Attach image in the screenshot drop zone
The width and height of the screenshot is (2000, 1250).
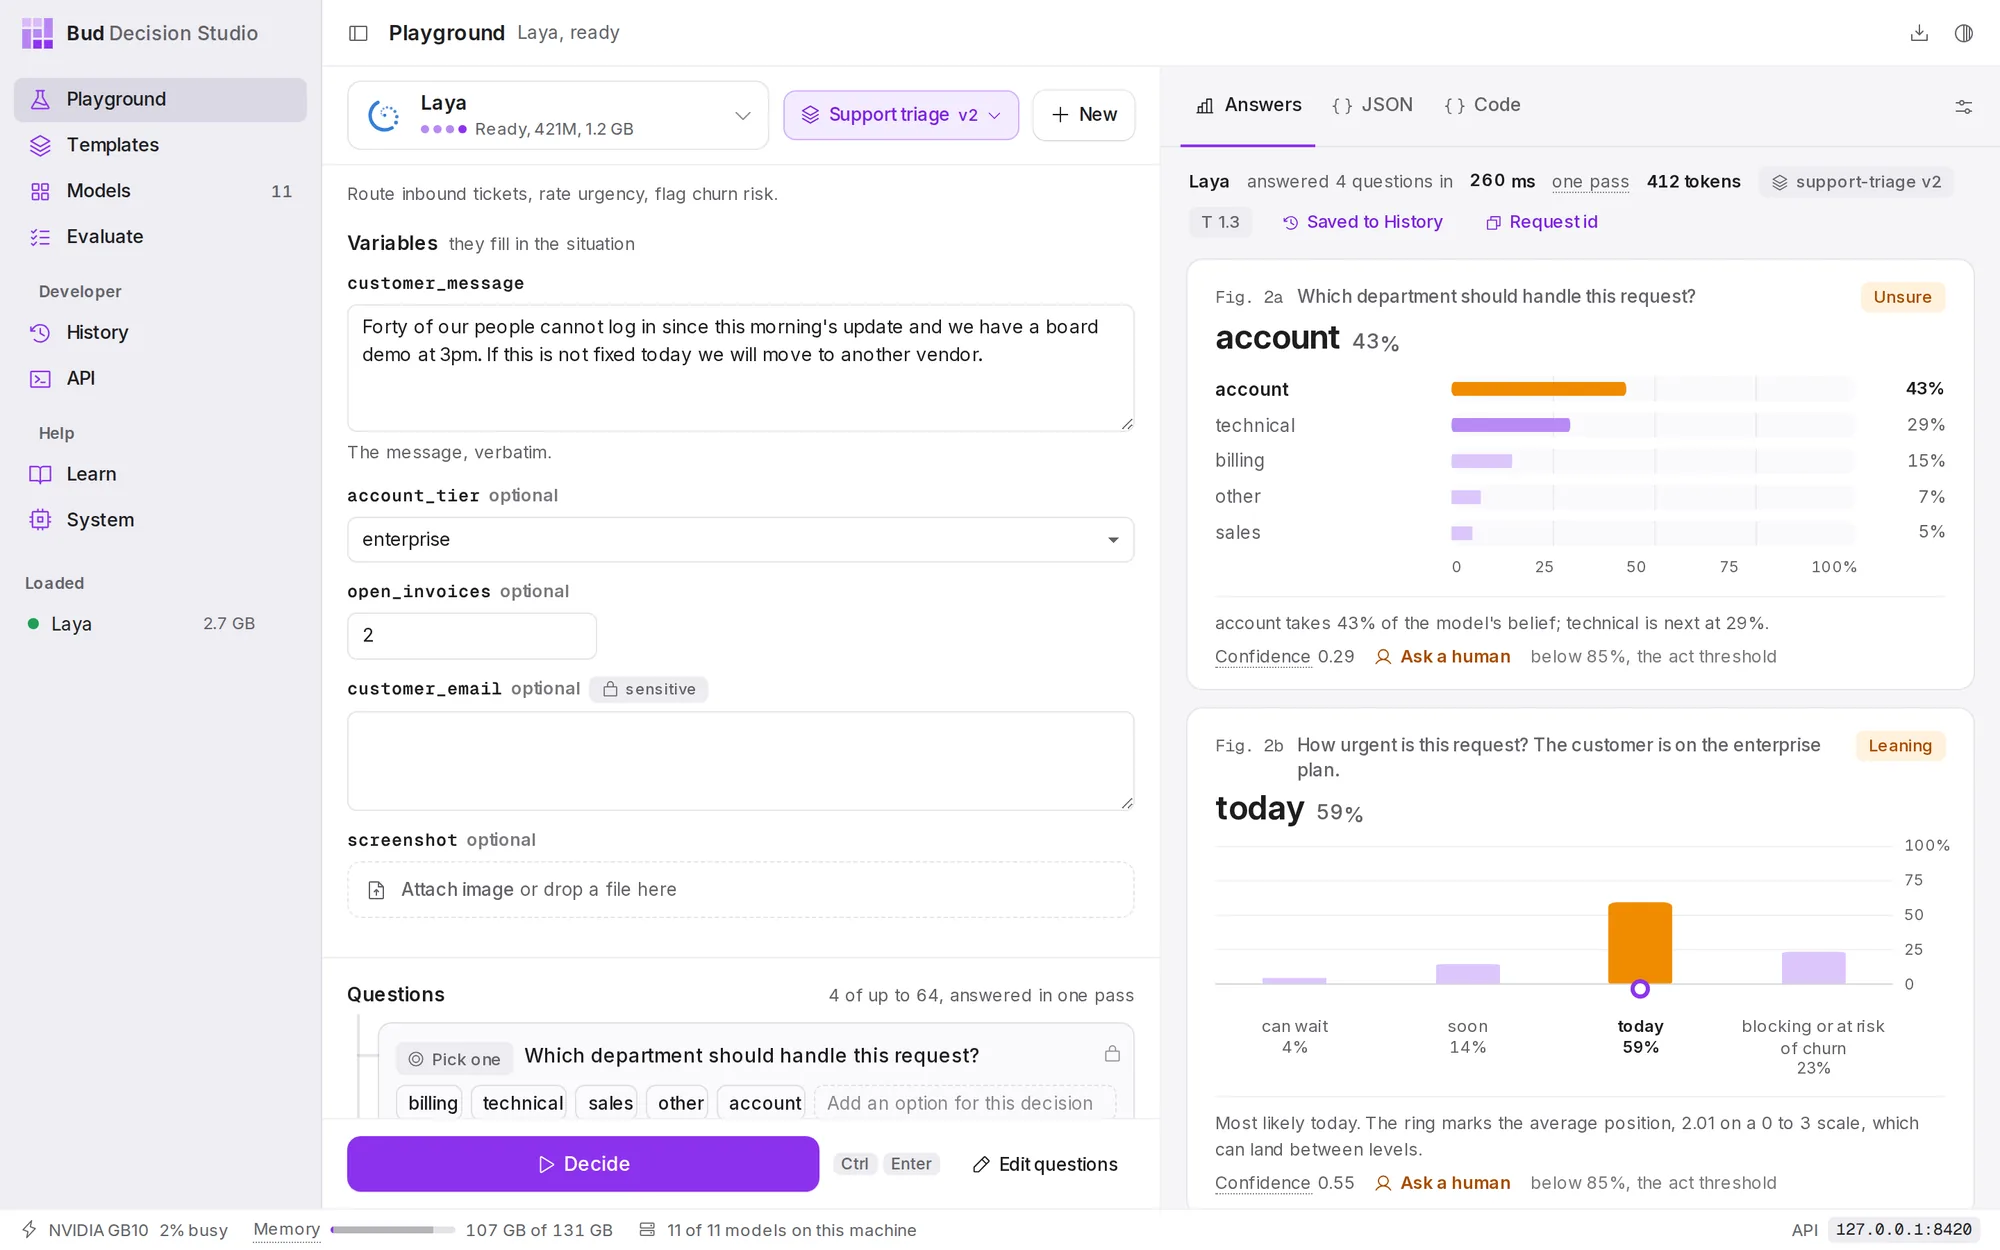pyautogui.click(x=740, y=890)
